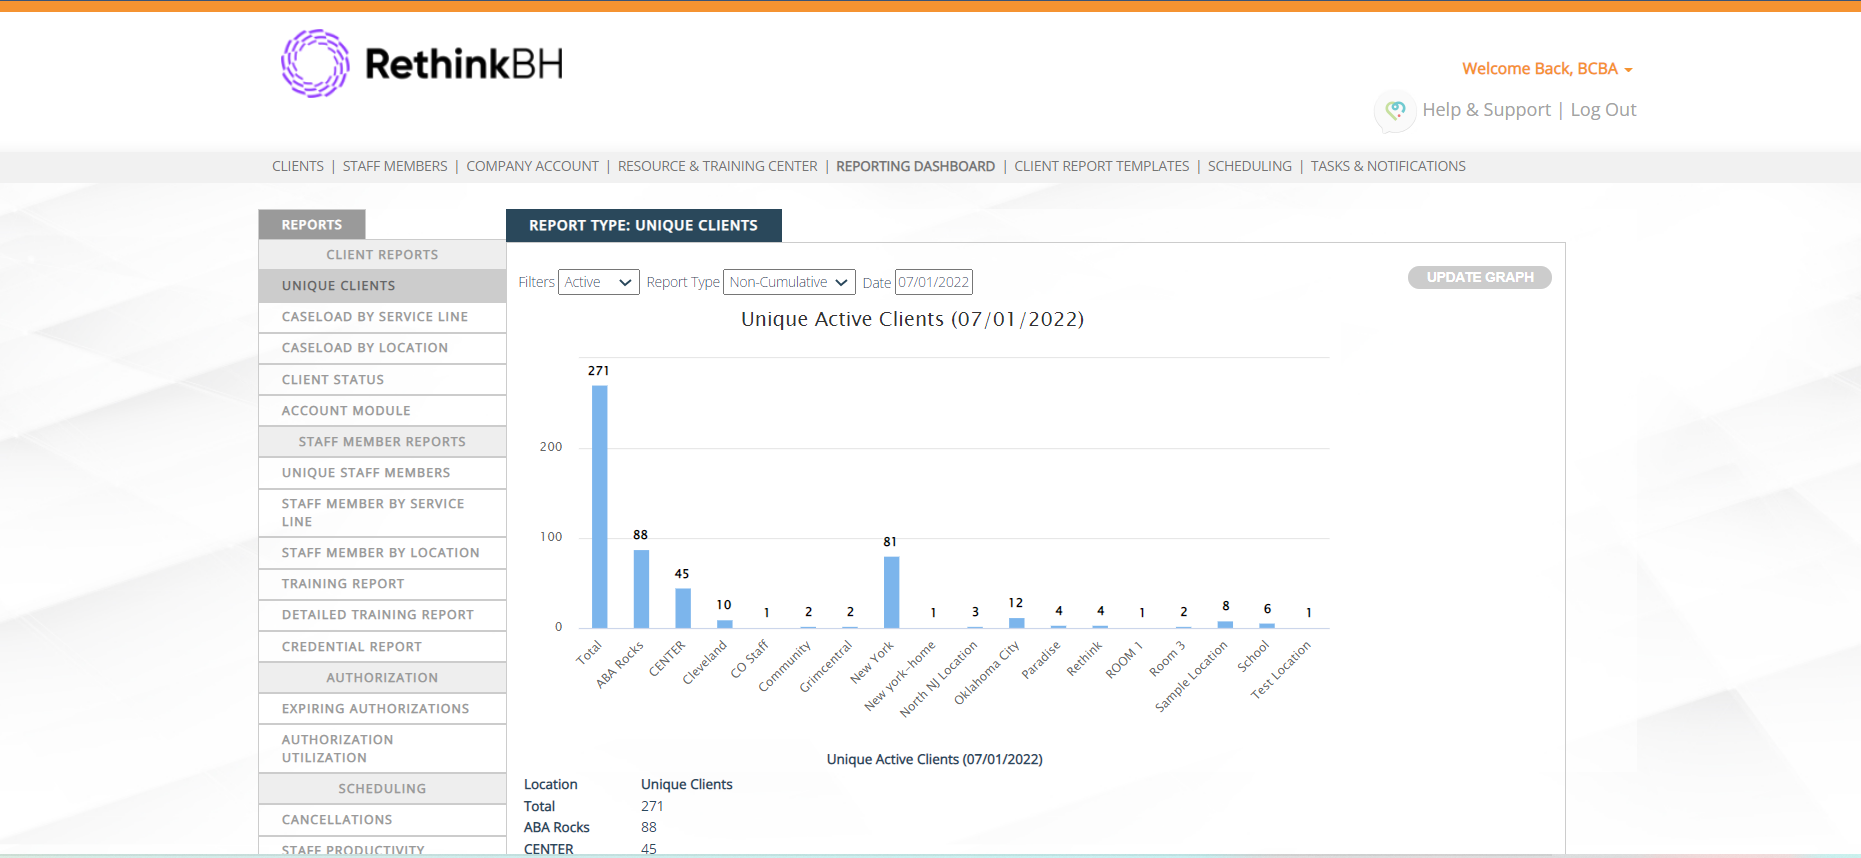Click the Authorization section header

coord(382,678)
